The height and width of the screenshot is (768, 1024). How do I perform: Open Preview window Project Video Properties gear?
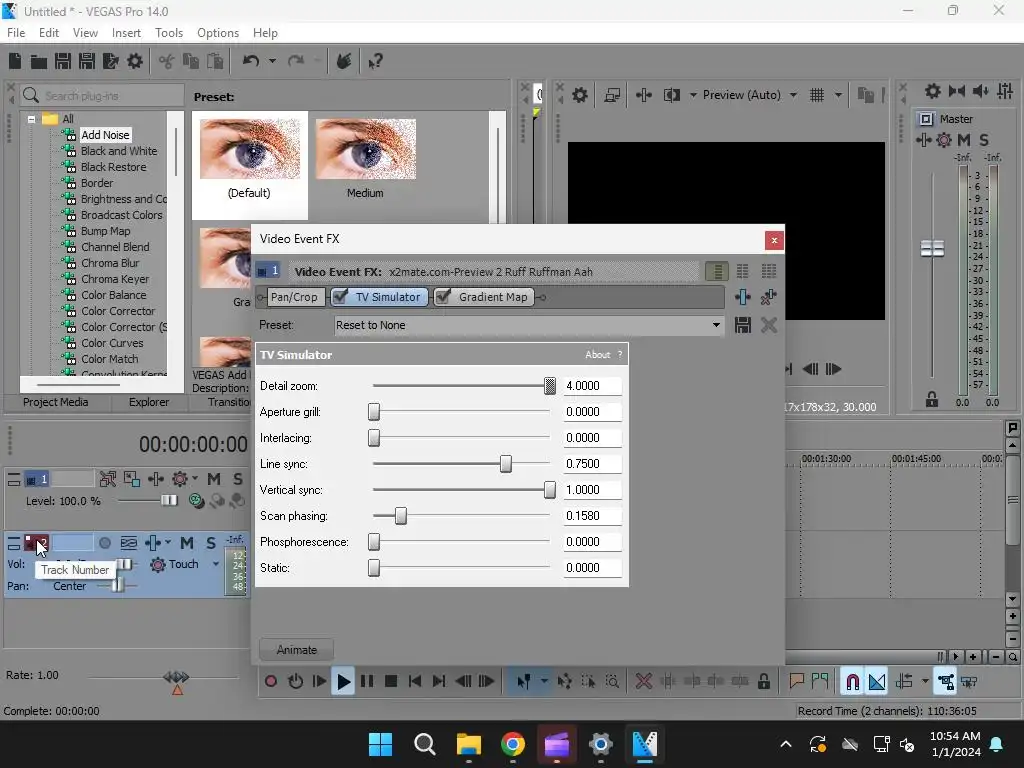pos(580,95)
